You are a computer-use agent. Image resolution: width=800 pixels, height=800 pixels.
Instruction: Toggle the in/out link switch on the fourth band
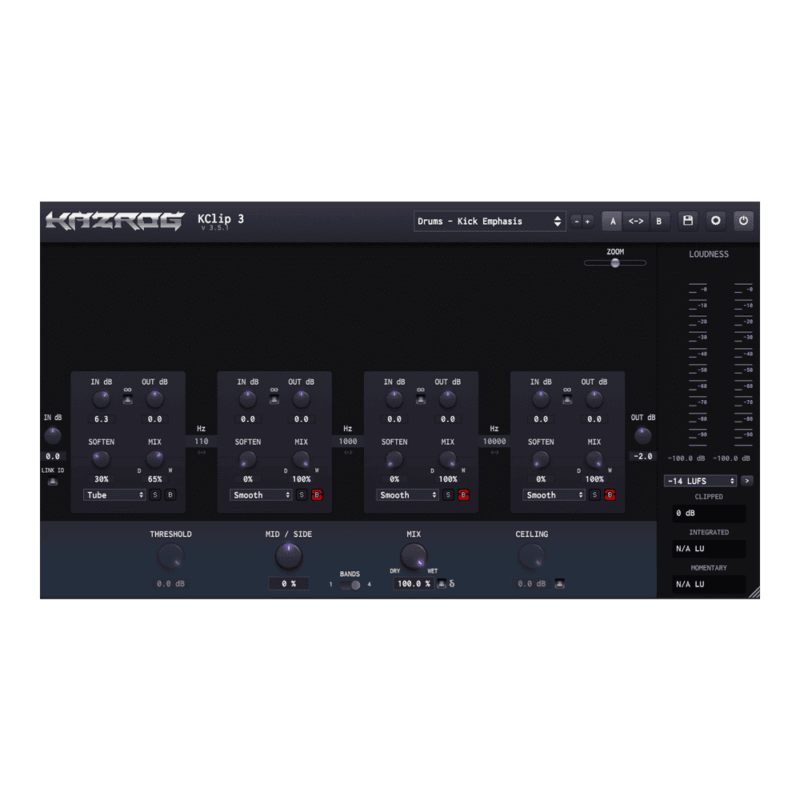point(567,399)
